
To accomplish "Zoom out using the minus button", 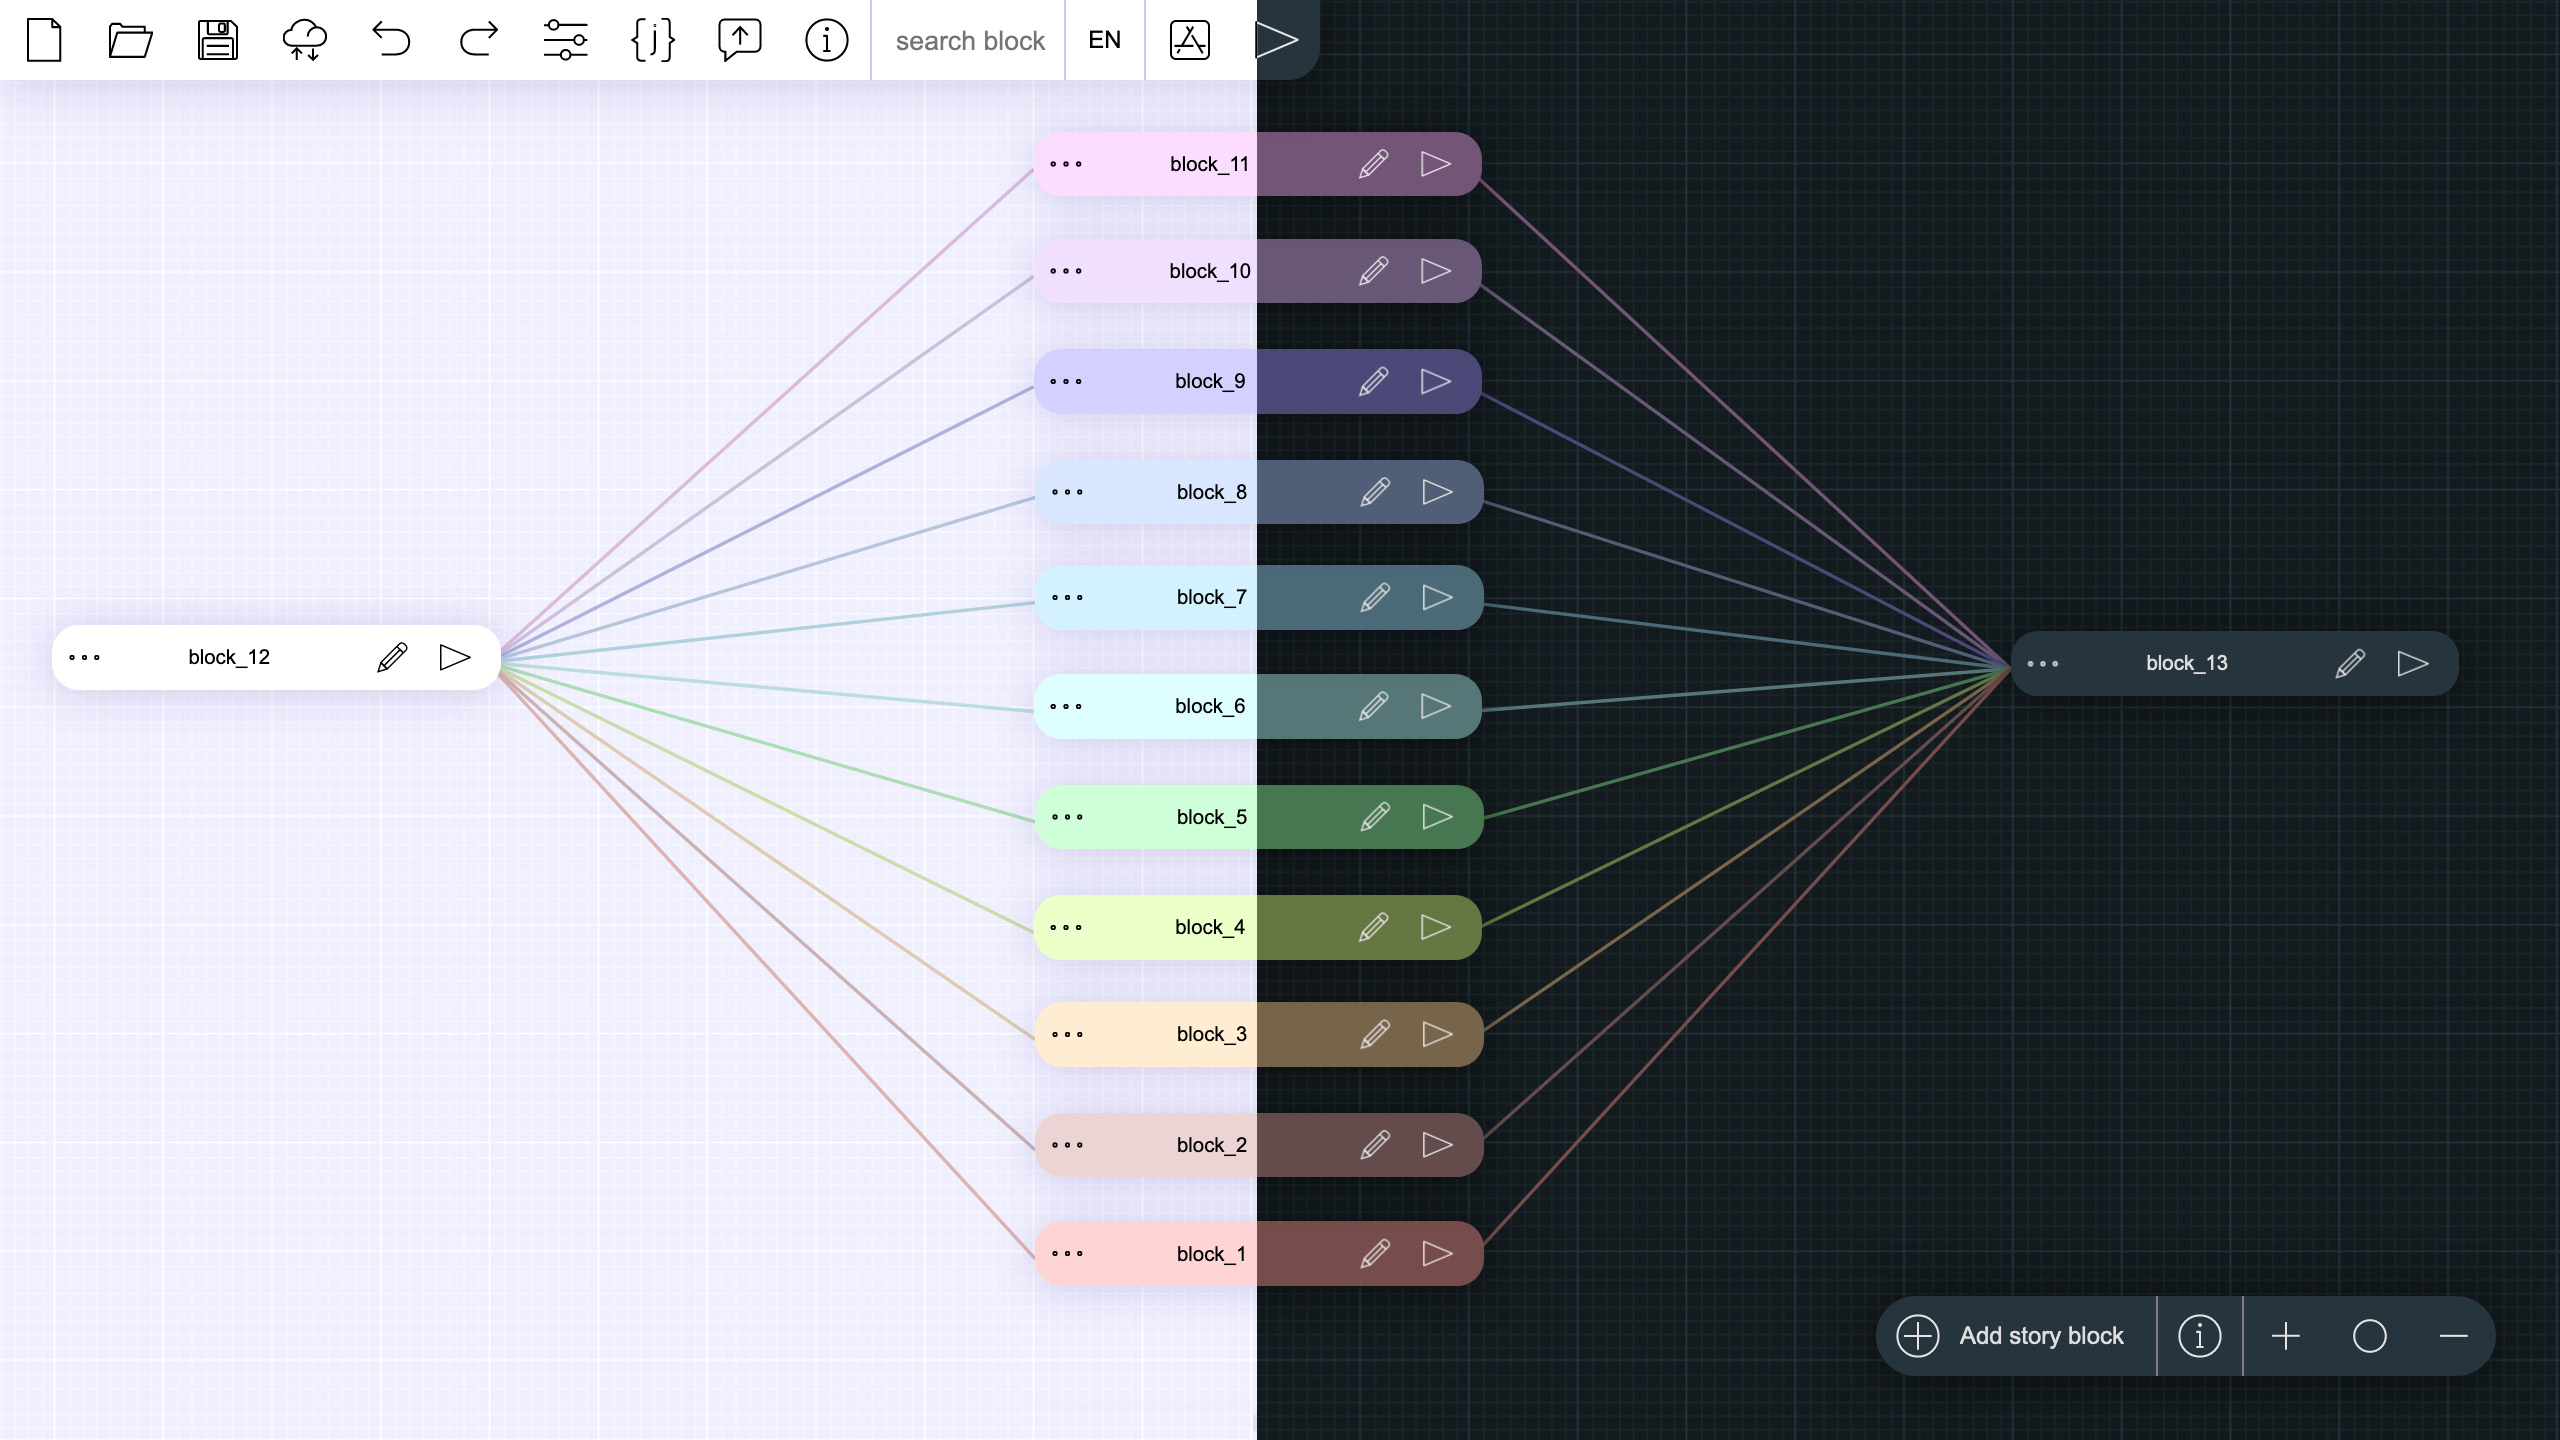I will (2453, 1336).
